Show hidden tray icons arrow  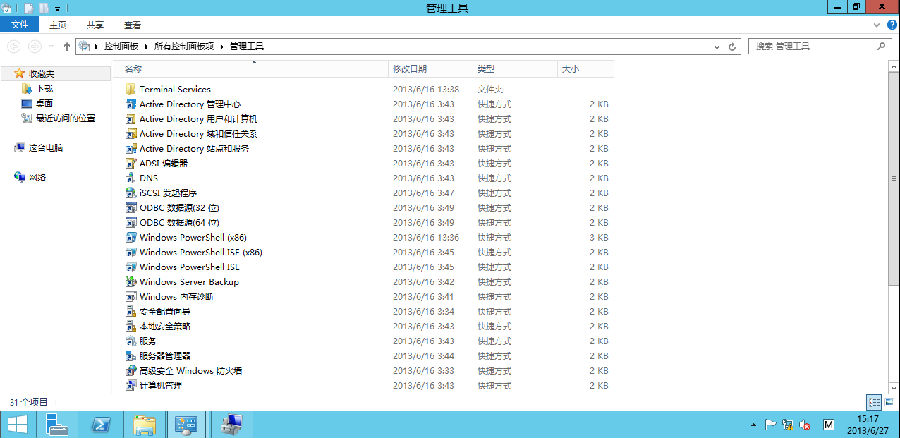(x=754, y=425)
